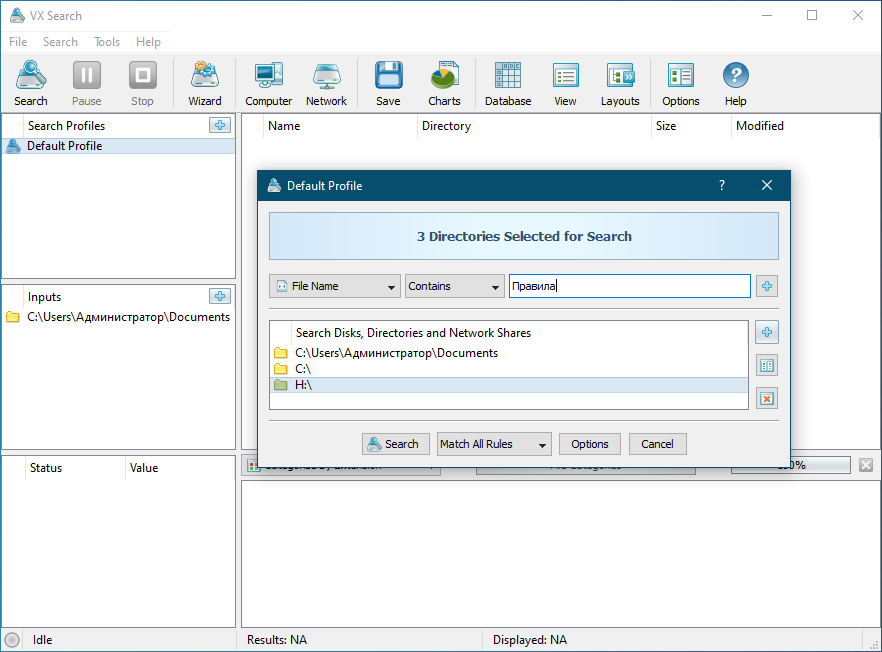Sort results by Size column
Viewport: 882px width, 652px height.
(x=691, y=126)
